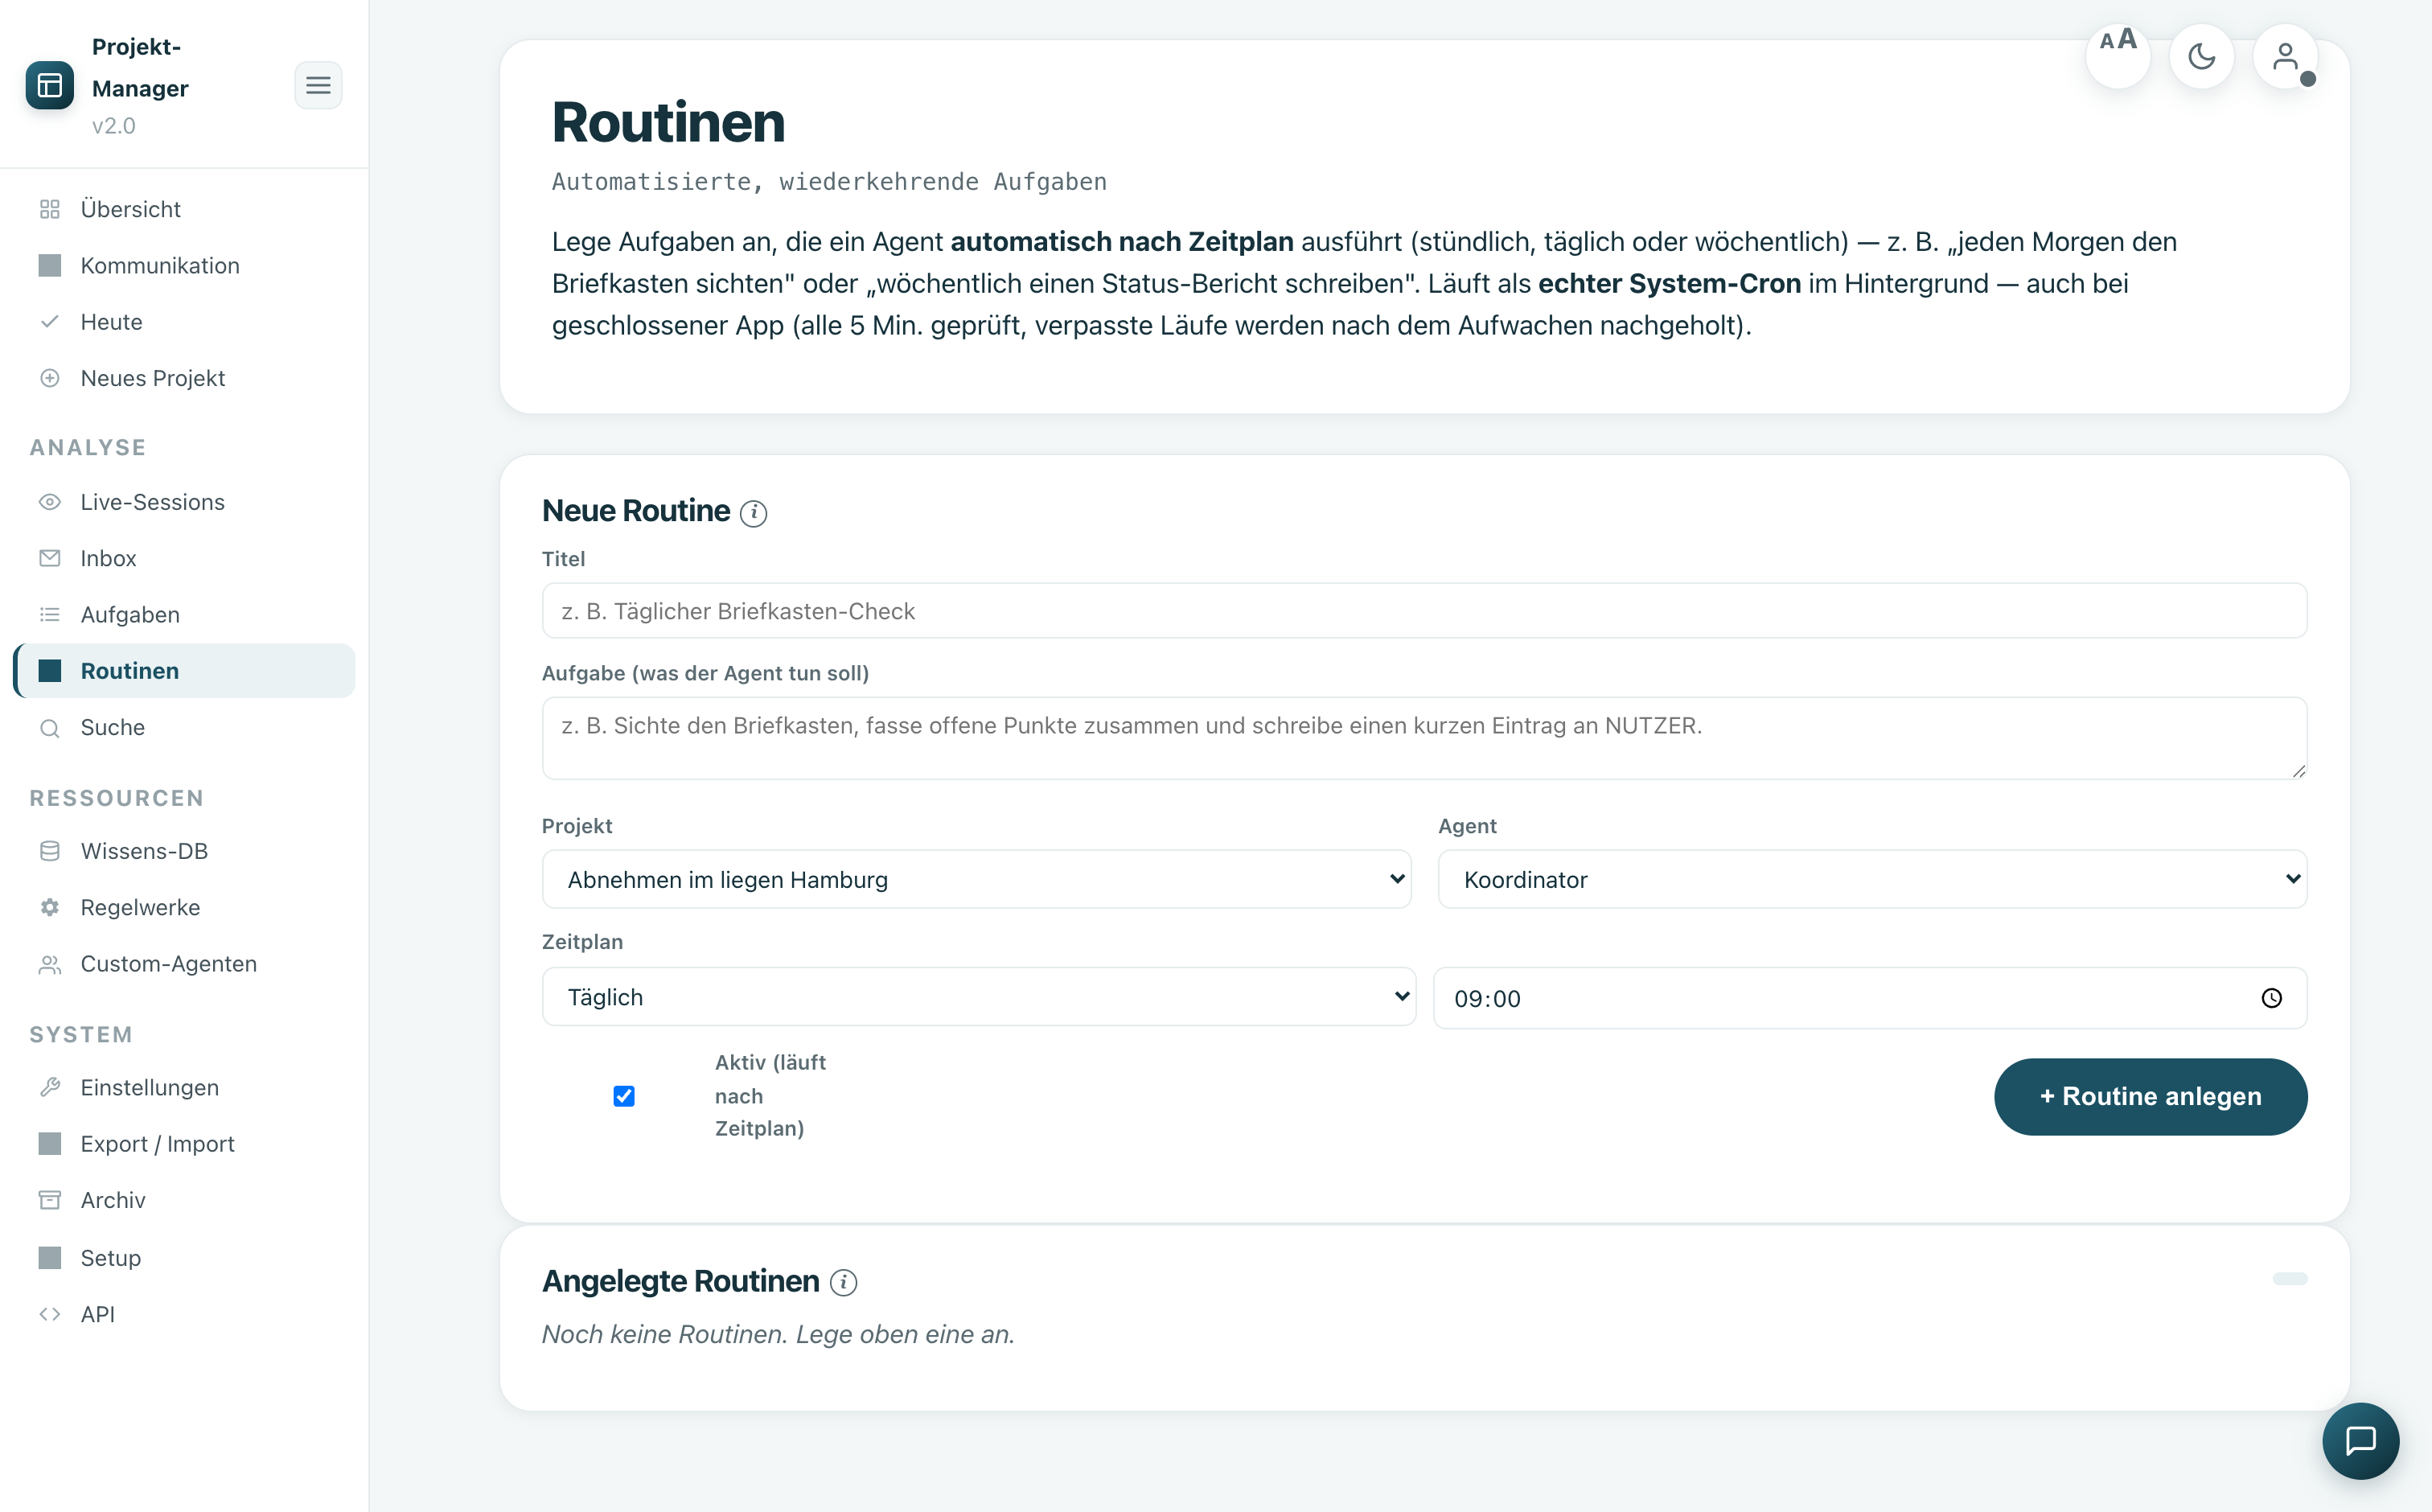Toggle the Aktiv (läuft nach Zeitplan) checkbox
Viewport: 2432px width, 1512px height.
[x=624, y=1096]
